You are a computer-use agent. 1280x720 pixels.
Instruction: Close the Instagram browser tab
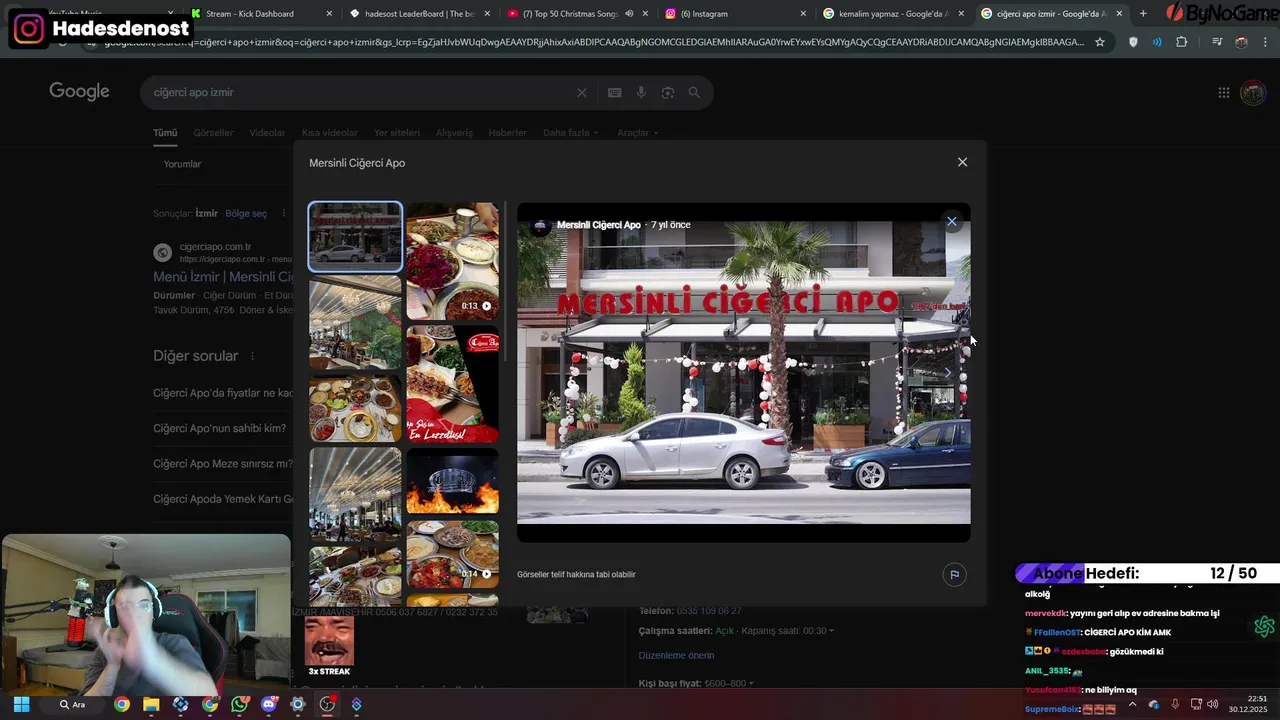tap(803, 14)
